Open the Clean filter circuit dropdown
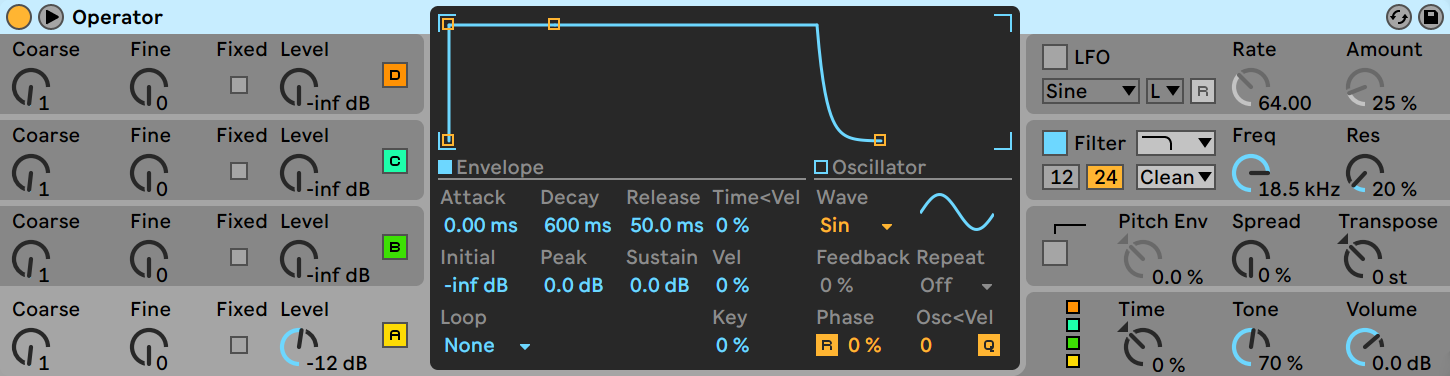This screenshot has height=376, width=1450. pos(1176,177)
